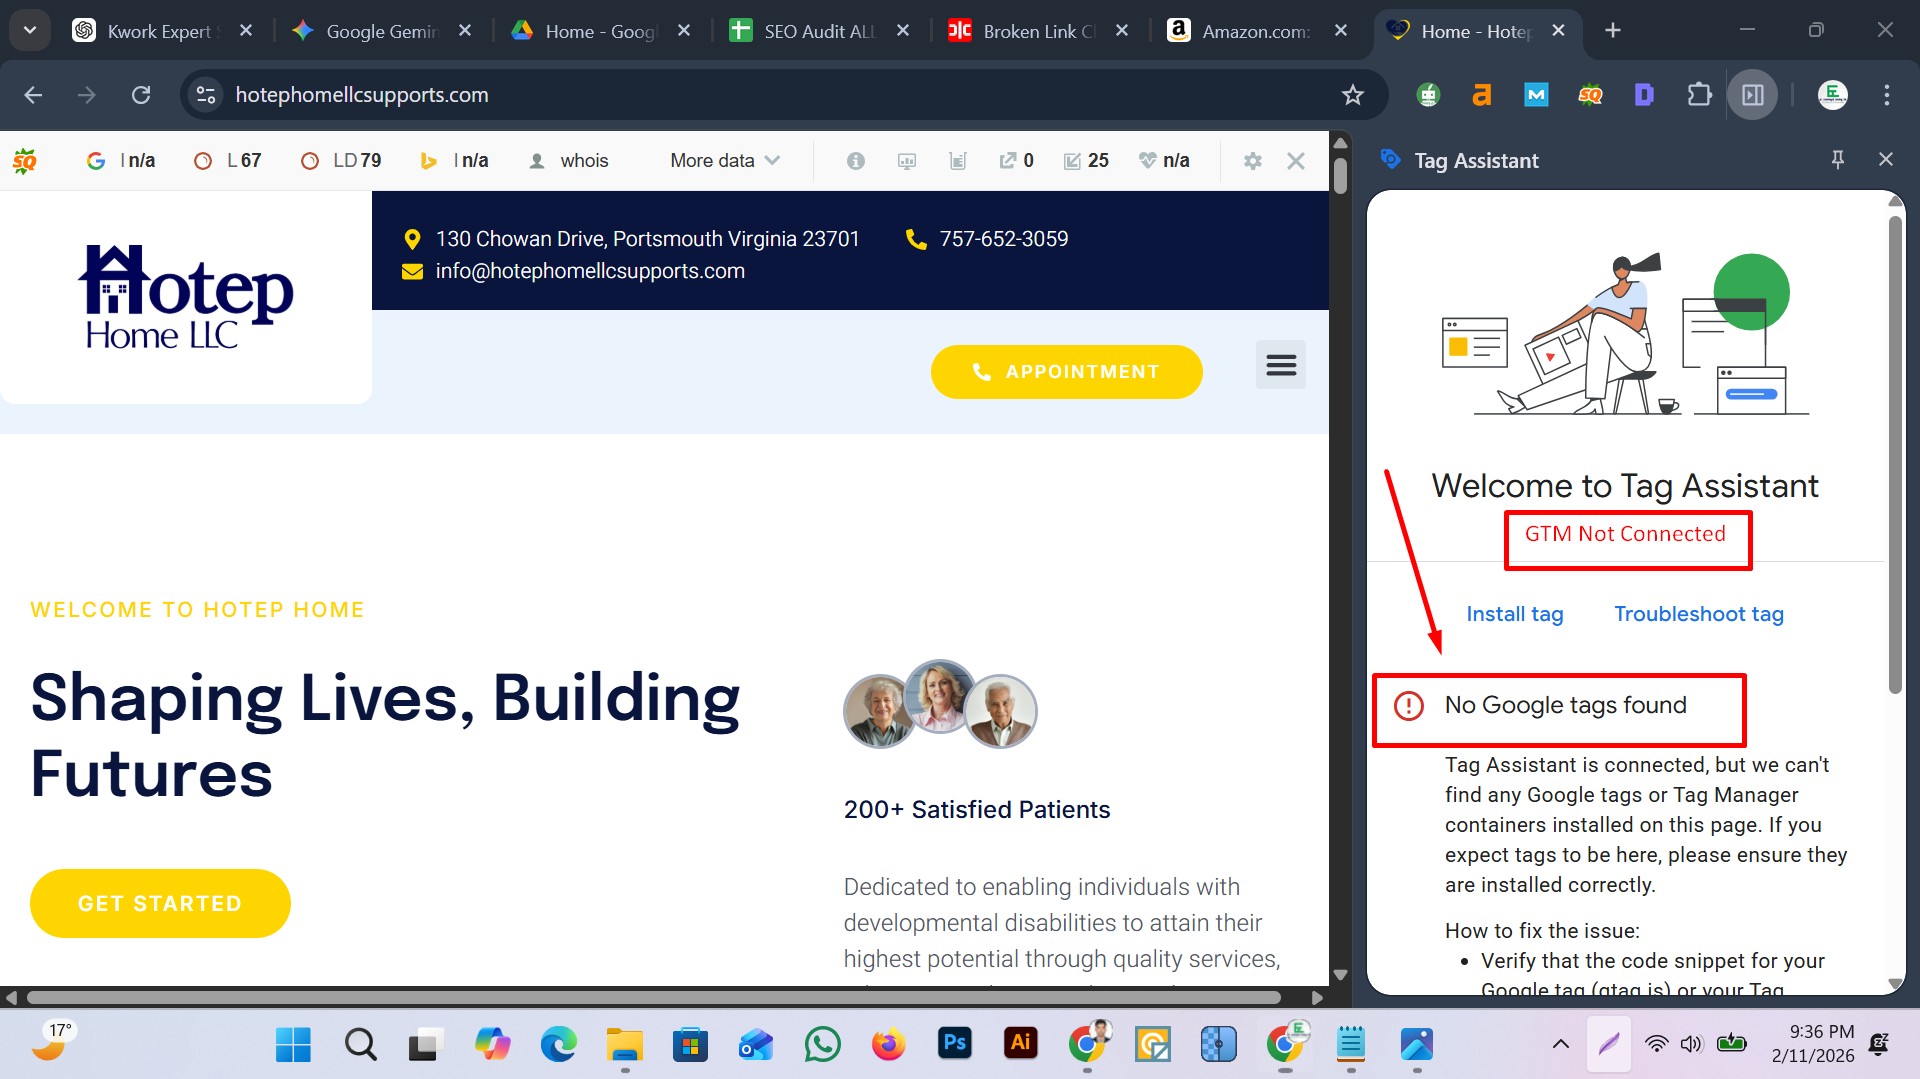Click the external links icon showing 0

pos(1014,160)
